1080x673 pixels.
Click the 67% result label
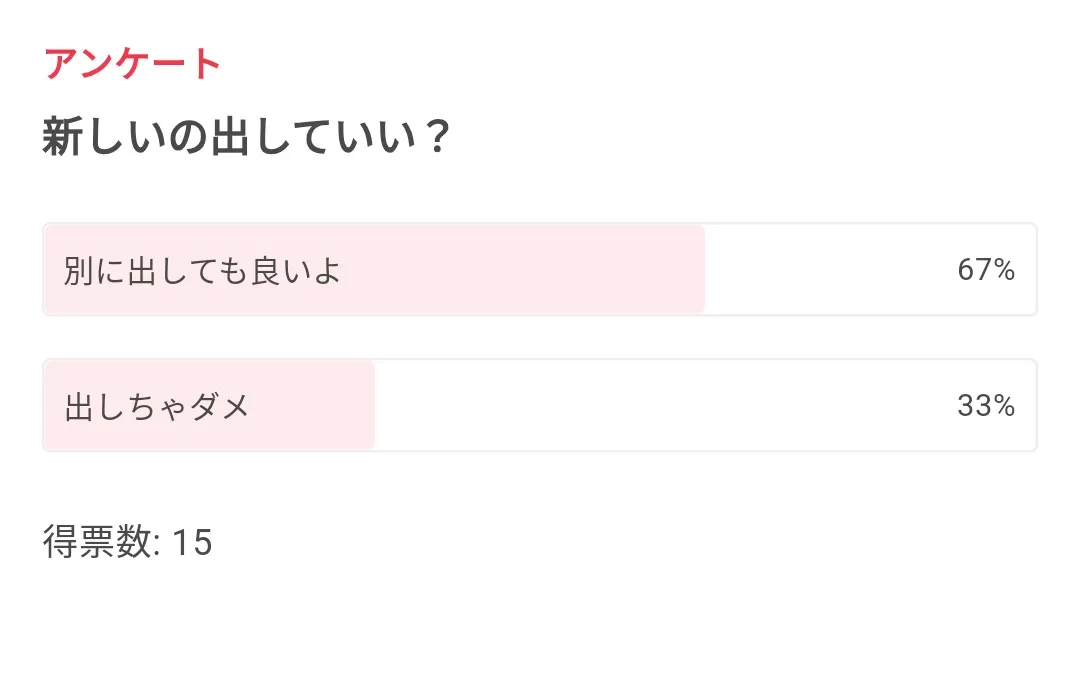(x=986, y=270)
